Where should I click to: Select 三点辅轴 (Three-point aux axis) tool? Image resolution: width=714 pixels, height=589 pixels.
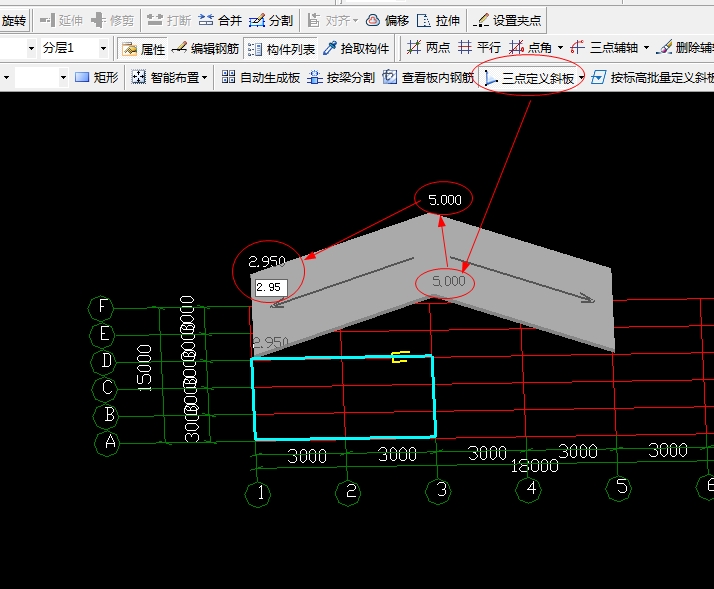(604, 47)
